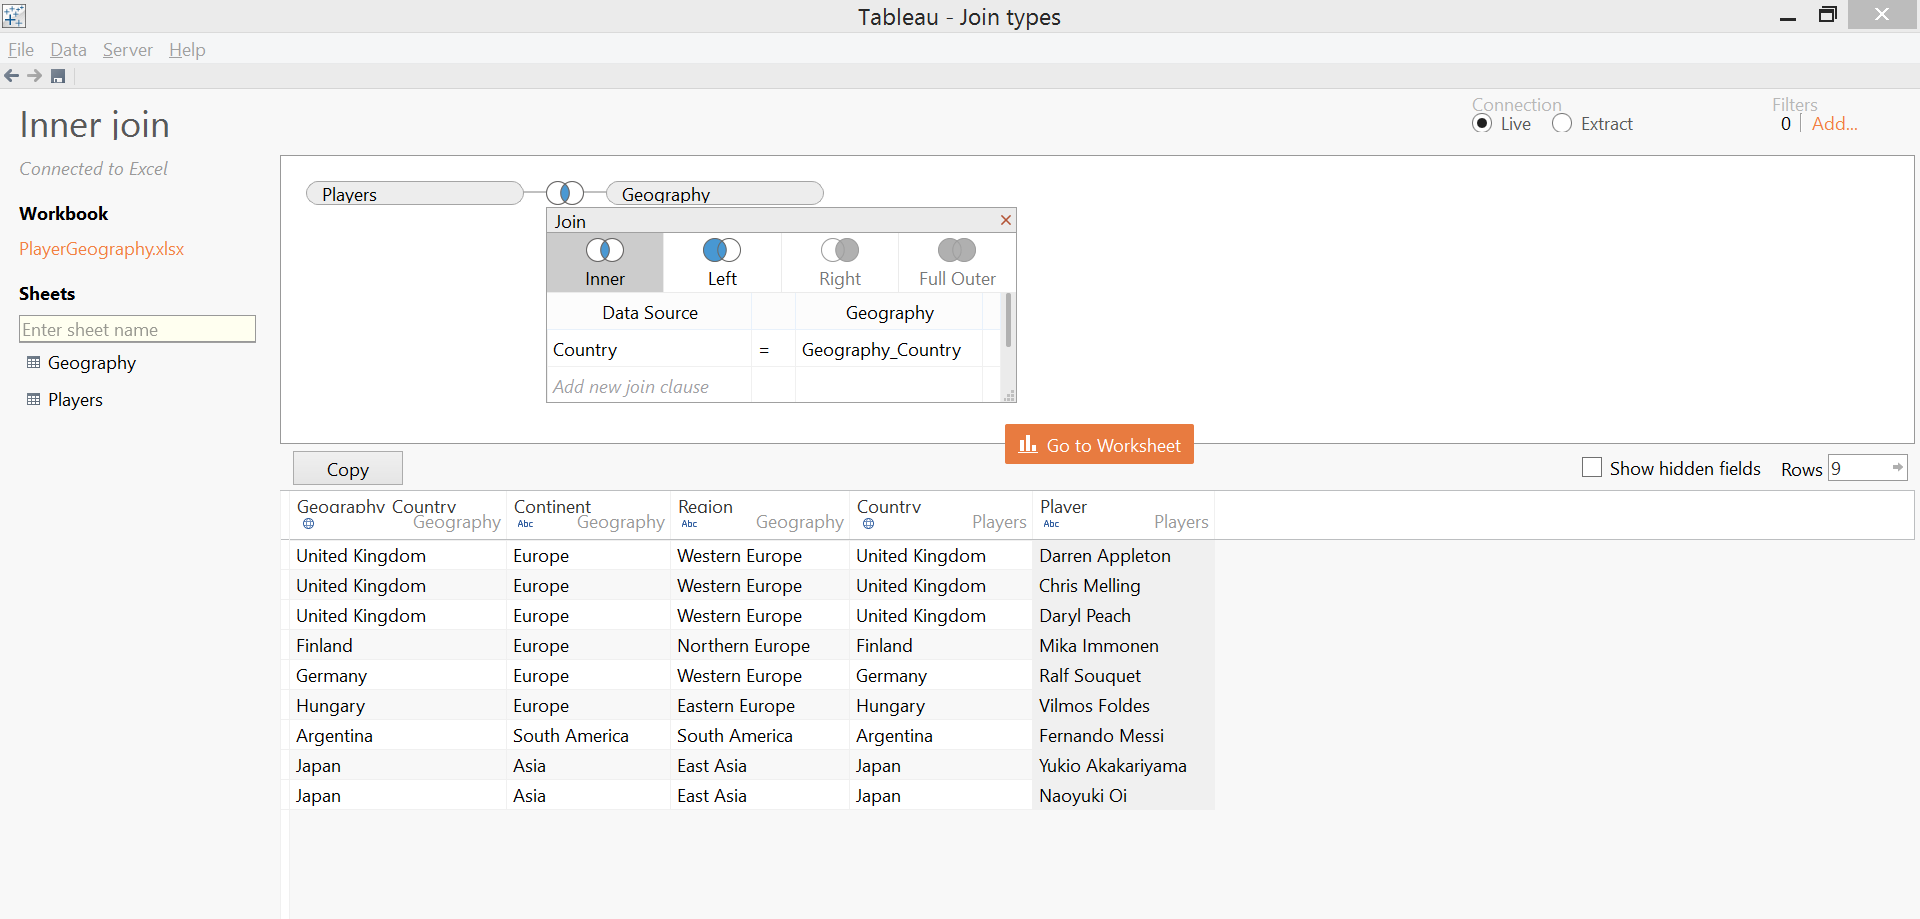Viewport: 1920px width, 919px height.
Task: Click the Player column header
Action: tap(1124, 514)
